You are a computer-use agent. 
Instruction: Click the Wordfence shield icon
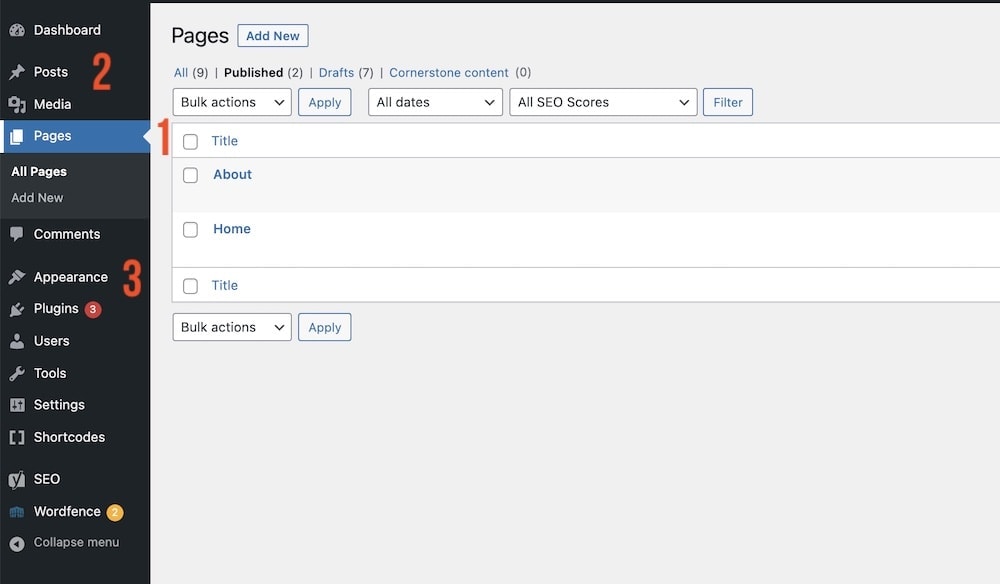pyautogui.click(x=17, y=512)
